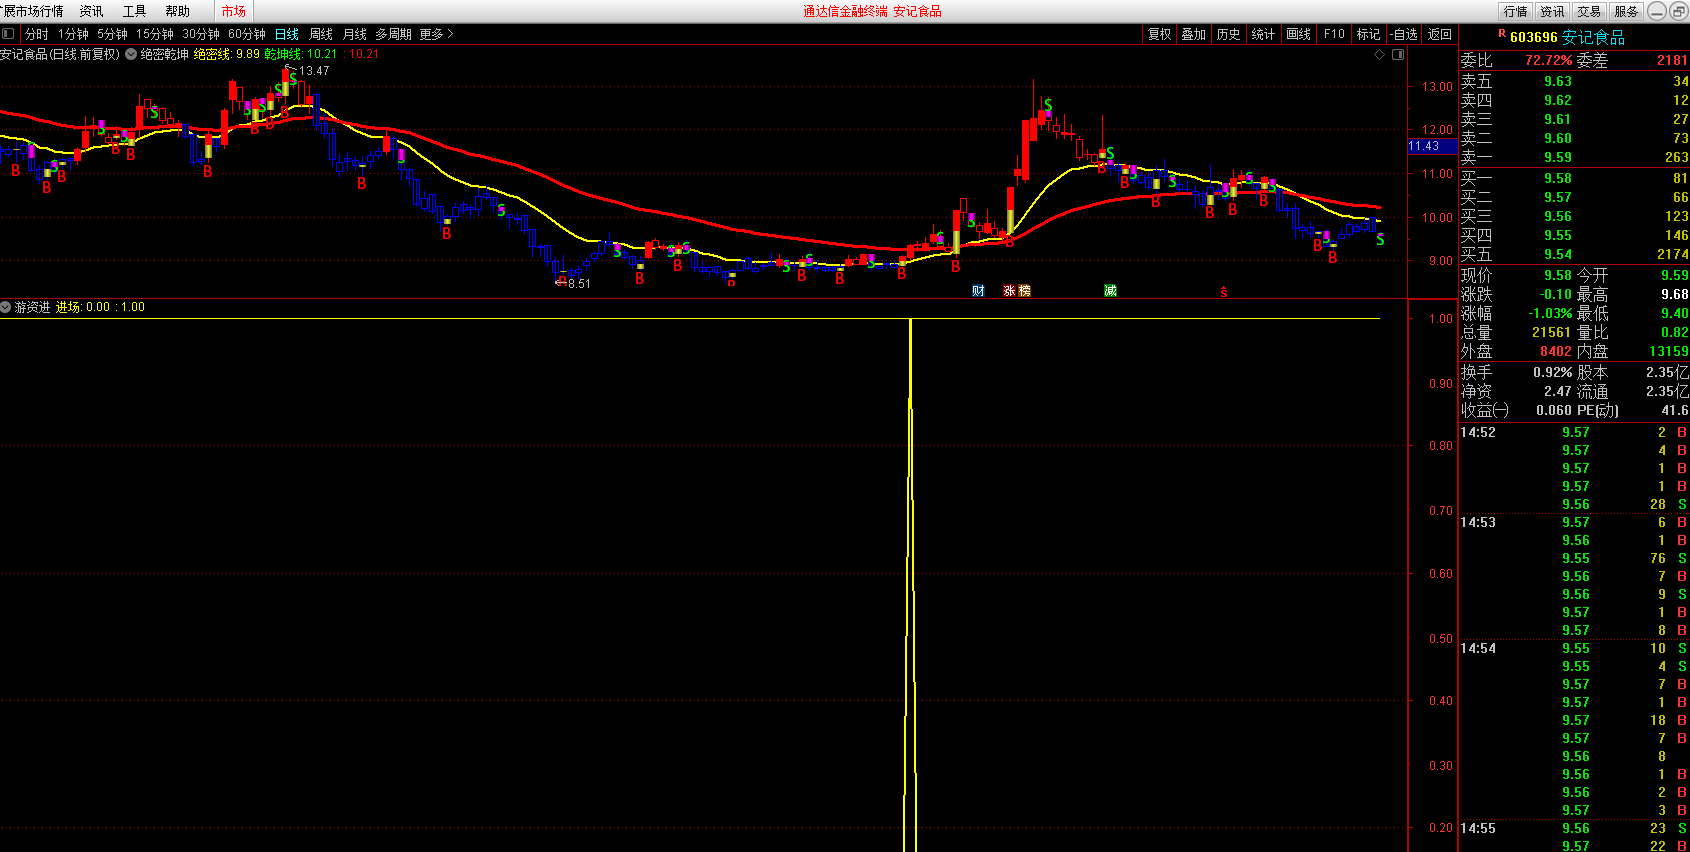
Task: Click the 画线 drawing tool button
Action: click(1298, 34)
